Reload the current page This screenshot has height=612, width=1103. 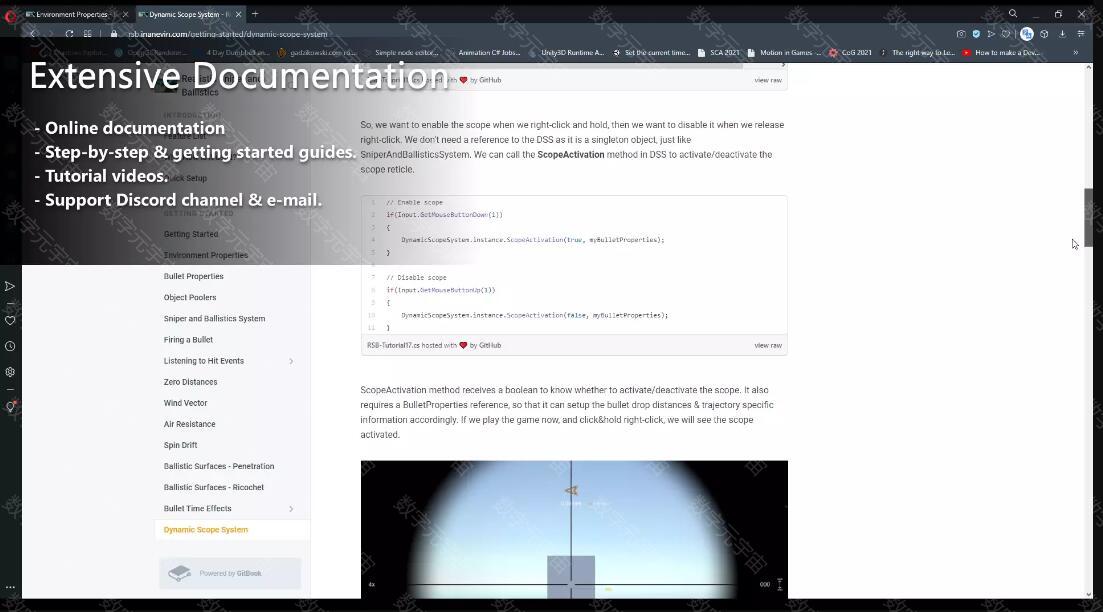69,34
